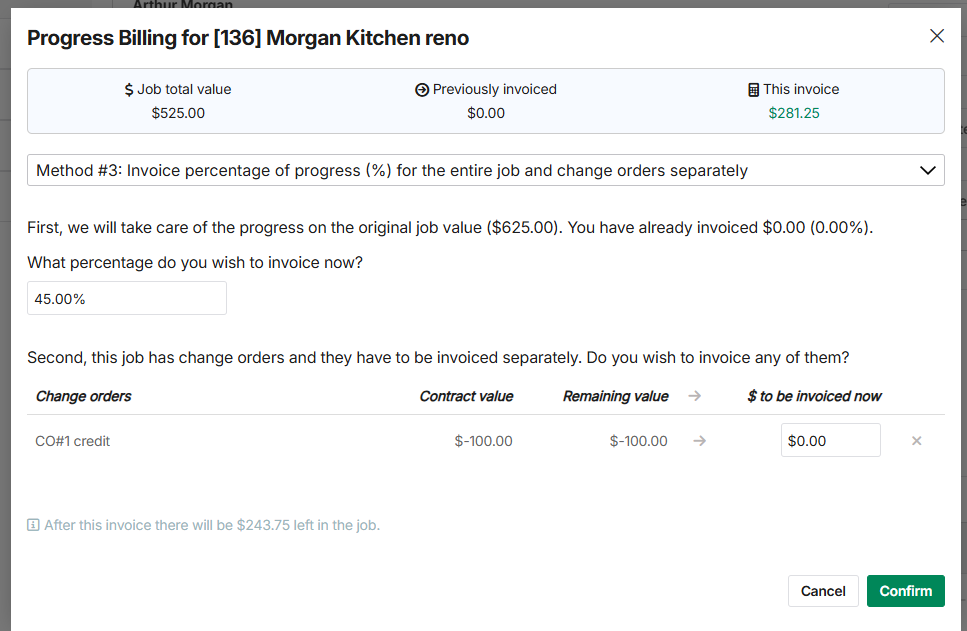This screenshot has width=967, height=631.
Task: Click the dollar icon beside Job total value
Action: pos(129,90)
